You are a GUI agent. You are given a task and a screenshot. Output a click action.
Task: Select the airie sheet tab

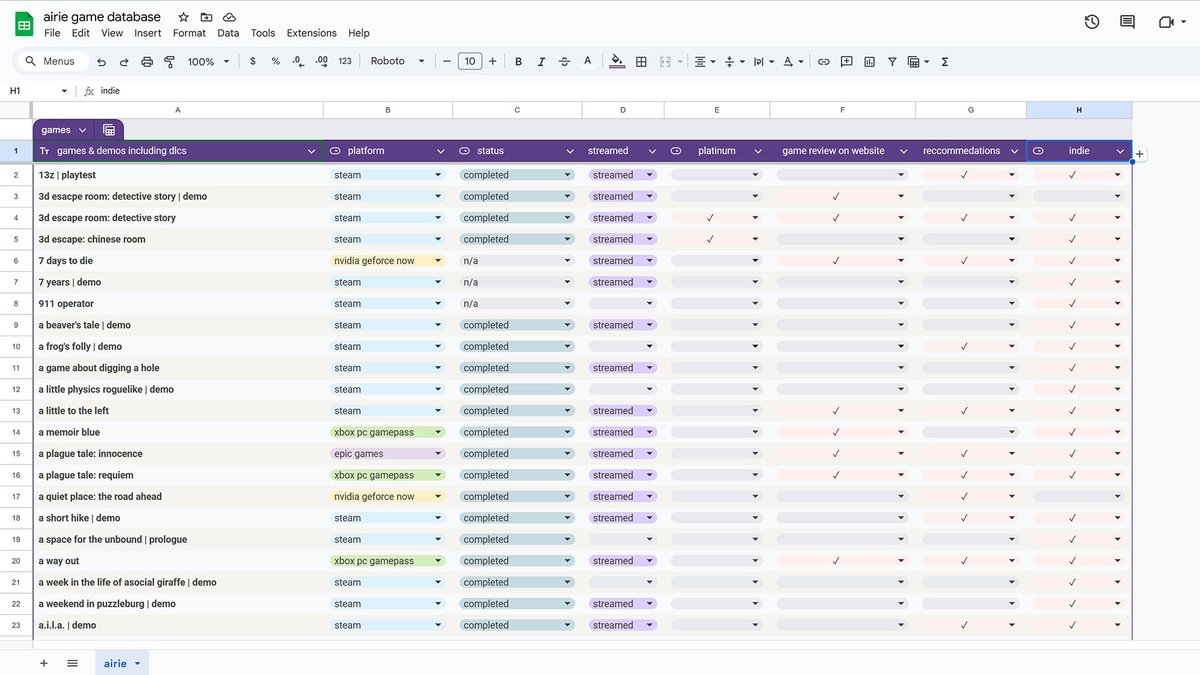122,663
